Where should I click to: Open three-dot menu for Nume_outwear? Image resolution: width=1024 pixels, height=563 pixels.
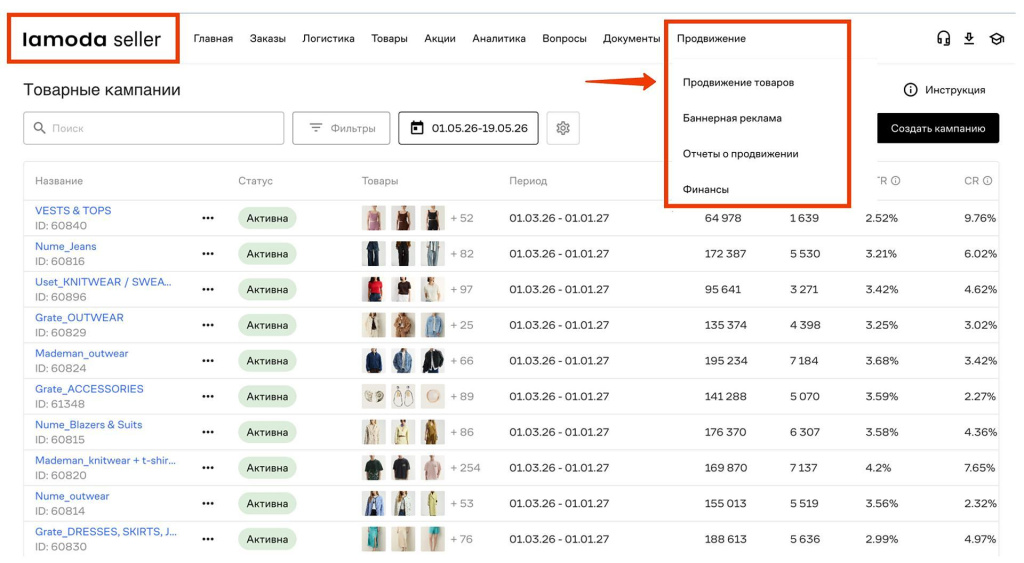coord(208,504)
